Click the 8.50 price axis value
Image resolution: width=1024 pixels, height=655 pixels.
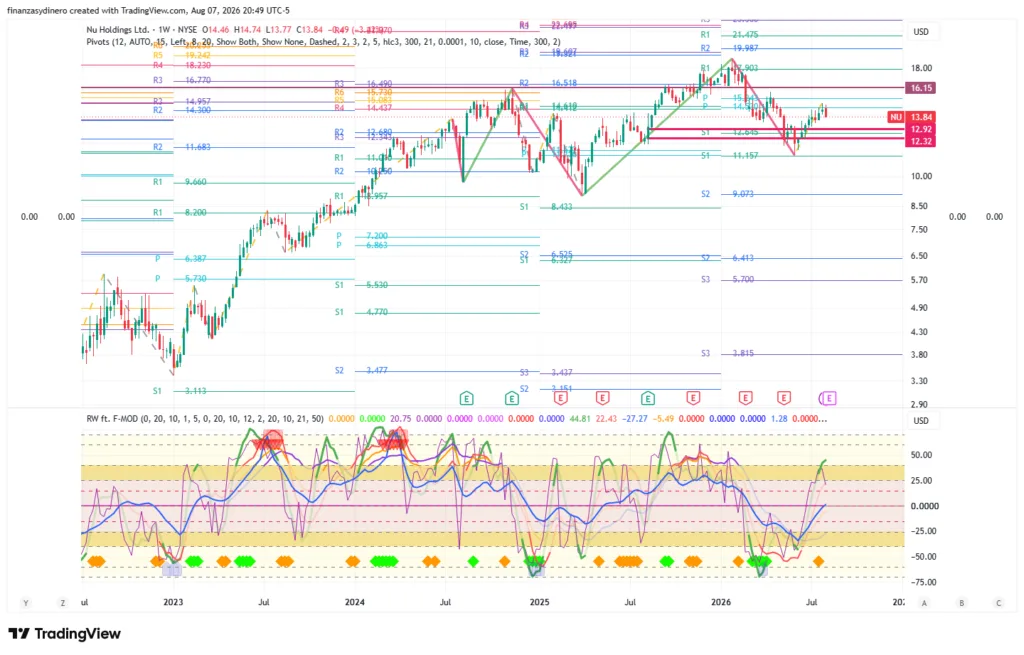click(920, 206)
